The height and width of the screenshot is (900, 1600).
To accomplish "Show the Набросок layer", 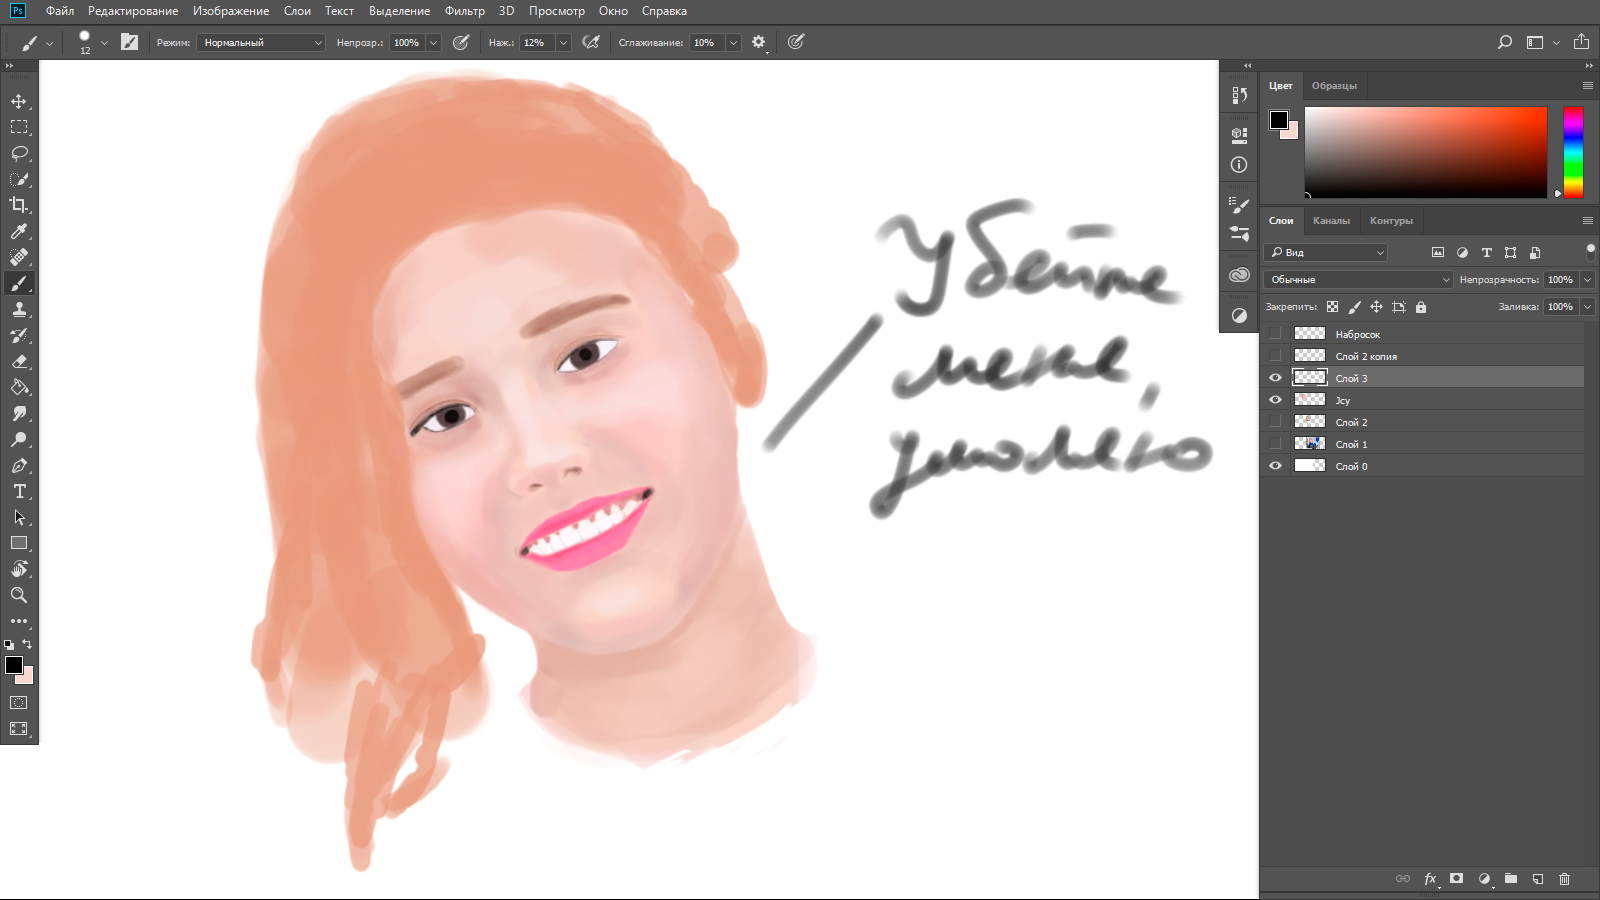I will [x=1275, y=334].
